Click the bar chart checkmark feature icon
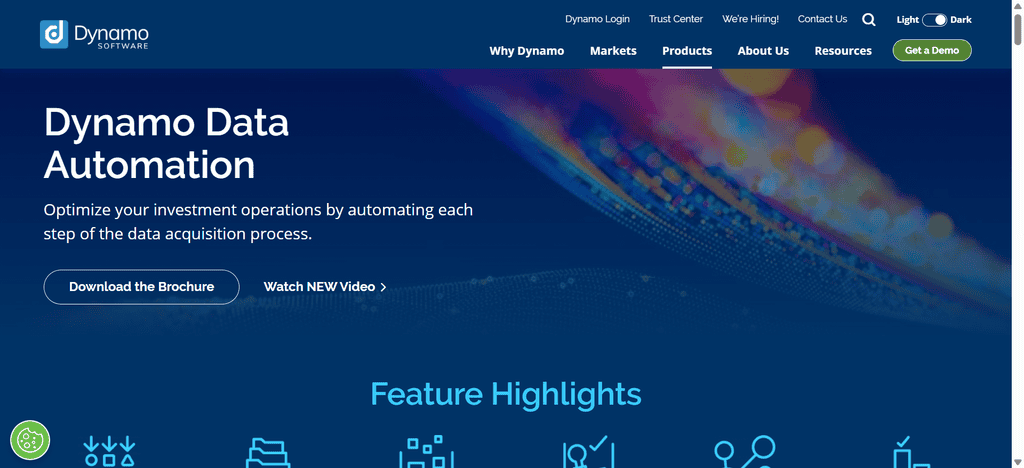The image size is (1024, 468). (911, 452)
